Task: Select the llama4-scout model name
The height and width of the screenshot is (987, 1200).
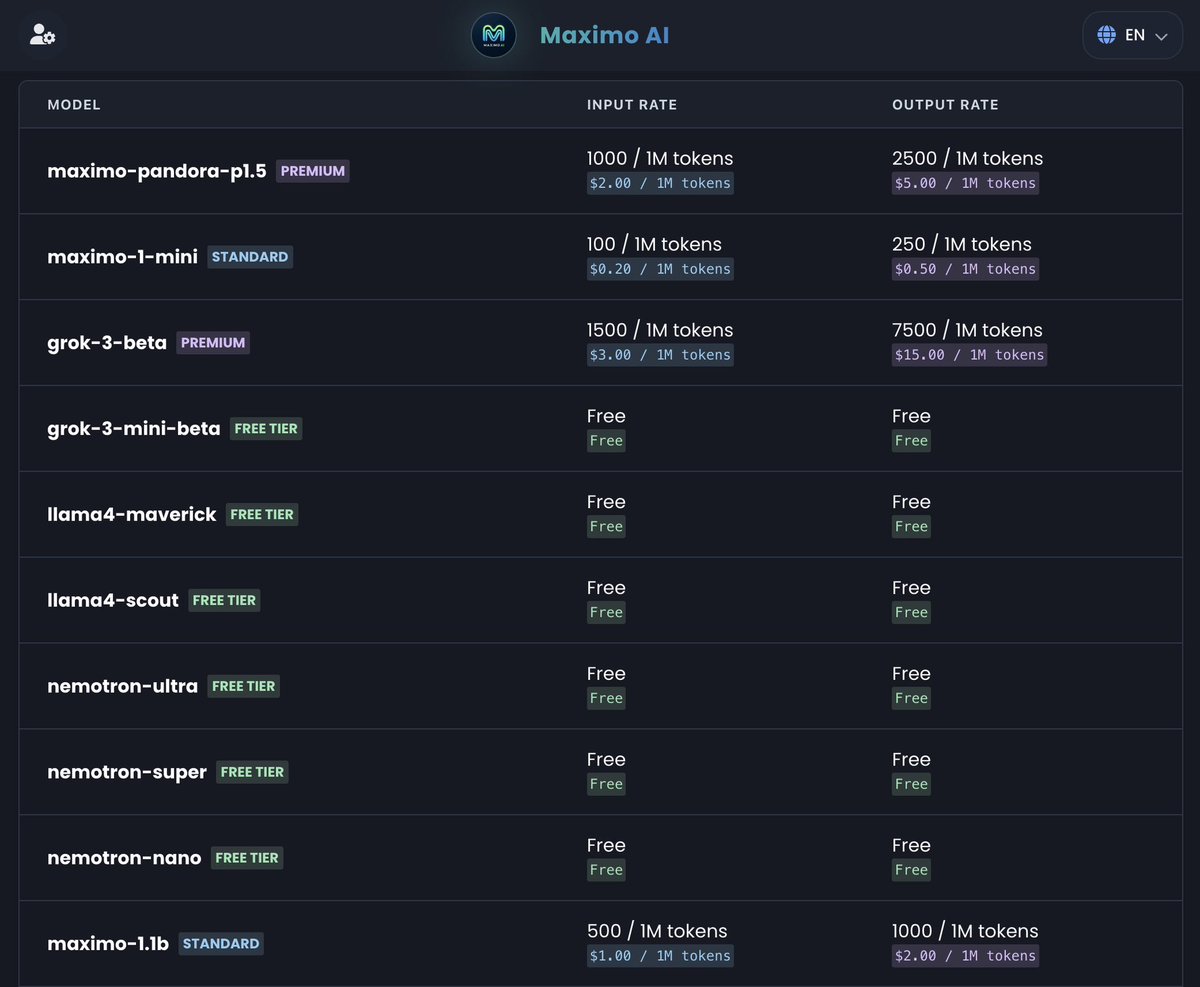Action: [113, 600]
